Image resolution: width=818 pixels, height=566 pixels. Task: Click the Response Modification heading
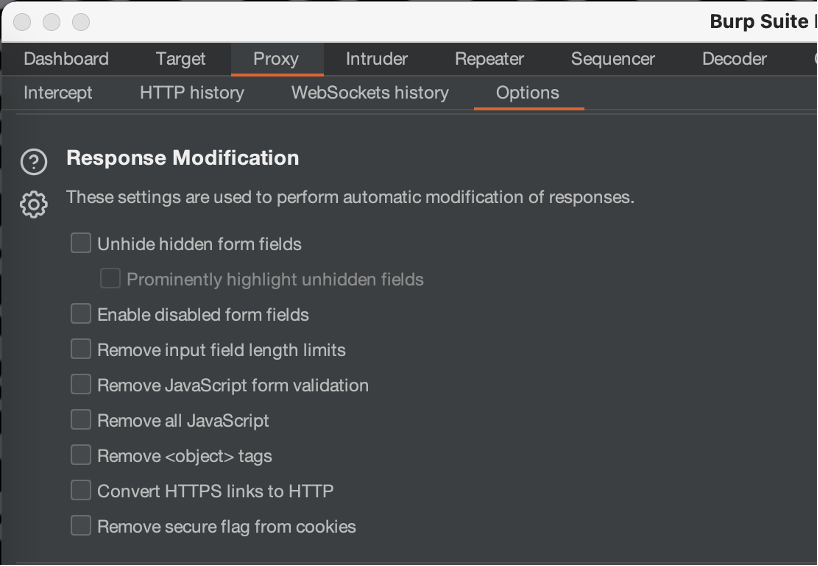[x=183, y=158]
